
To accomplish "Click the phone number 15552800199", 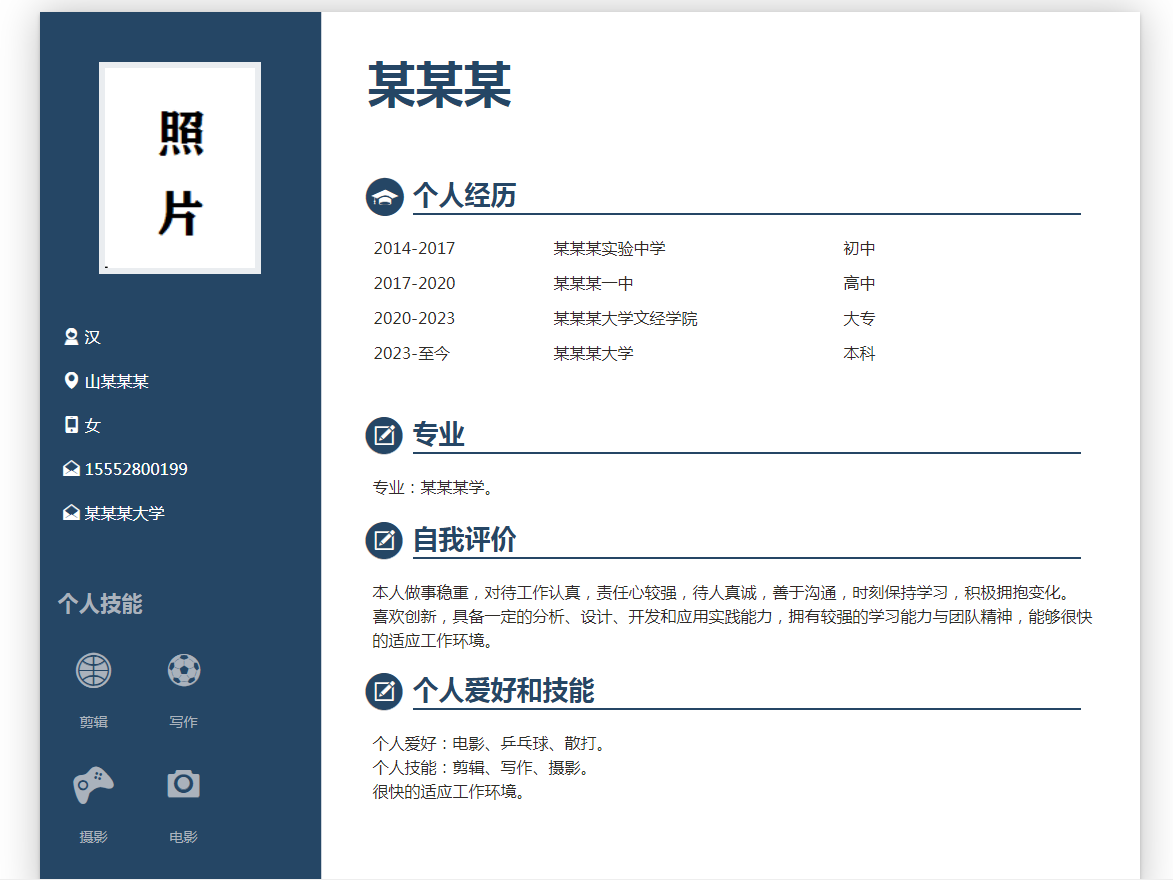I will pyautogui.click(x=136, y=470).
